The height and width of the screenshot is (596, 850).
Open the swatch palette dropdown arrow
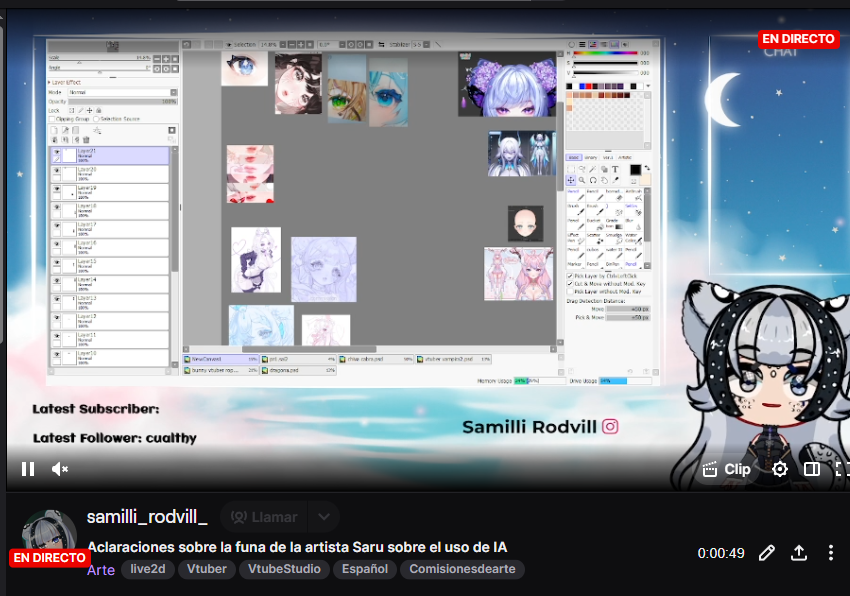pos(648,86)
